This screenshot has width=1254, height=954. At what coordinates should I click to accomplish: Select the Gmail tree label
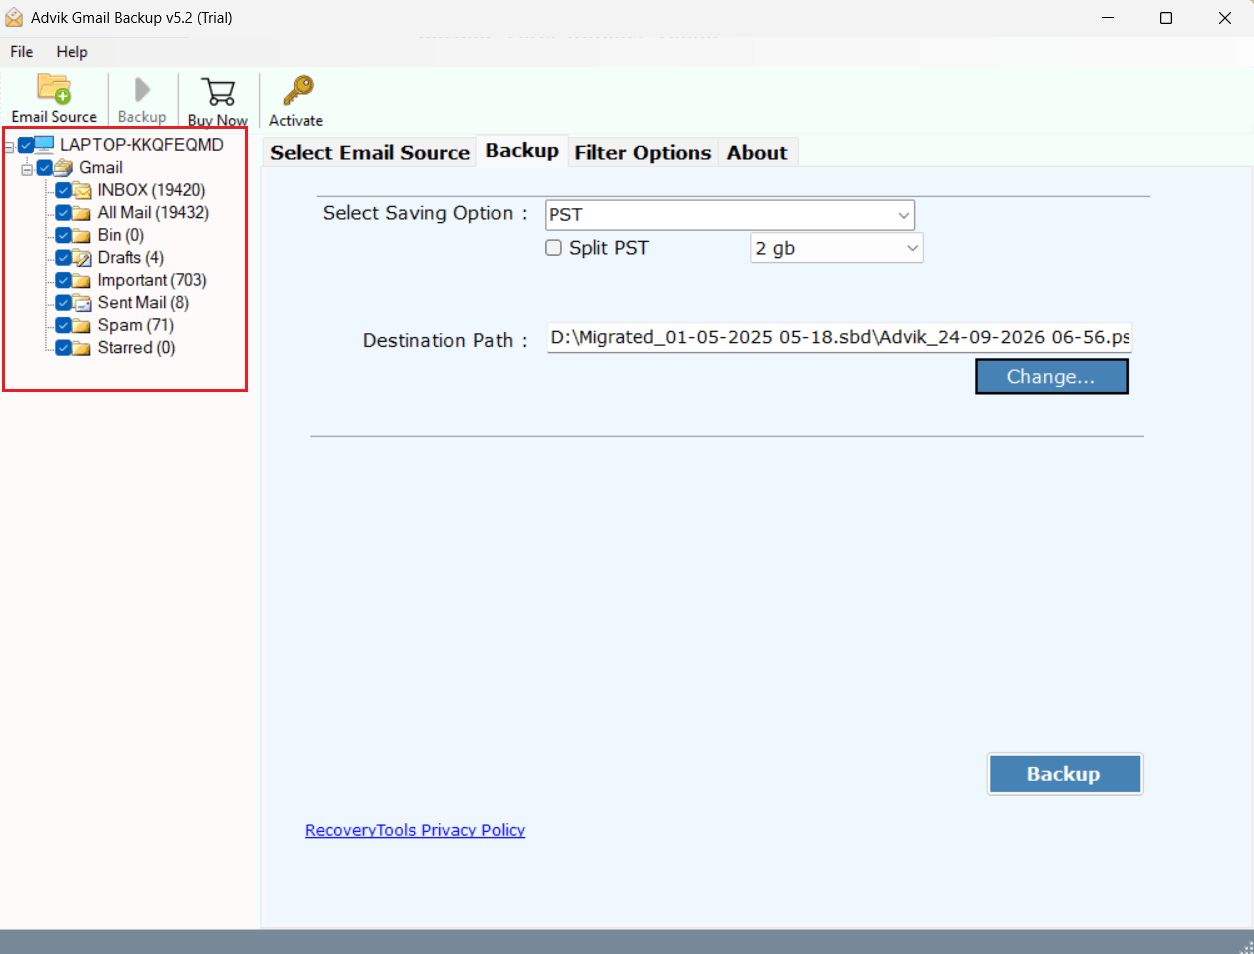pos(101,168)
